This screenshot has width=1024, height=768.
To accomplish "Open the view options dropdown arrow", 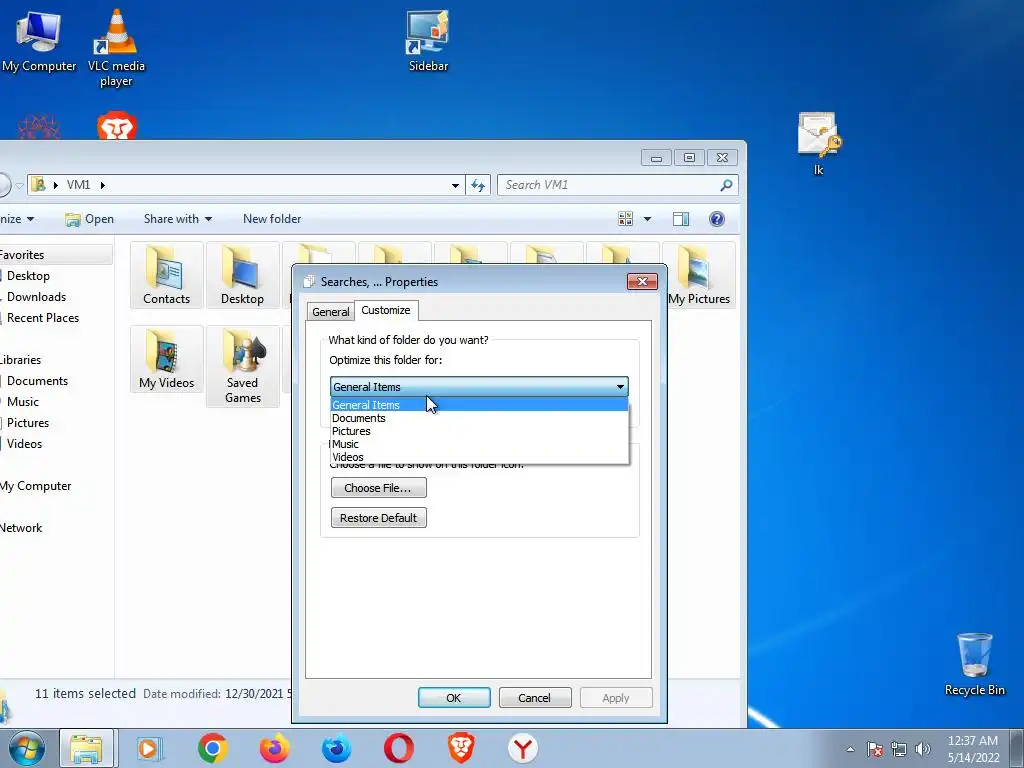I will 647,219.
